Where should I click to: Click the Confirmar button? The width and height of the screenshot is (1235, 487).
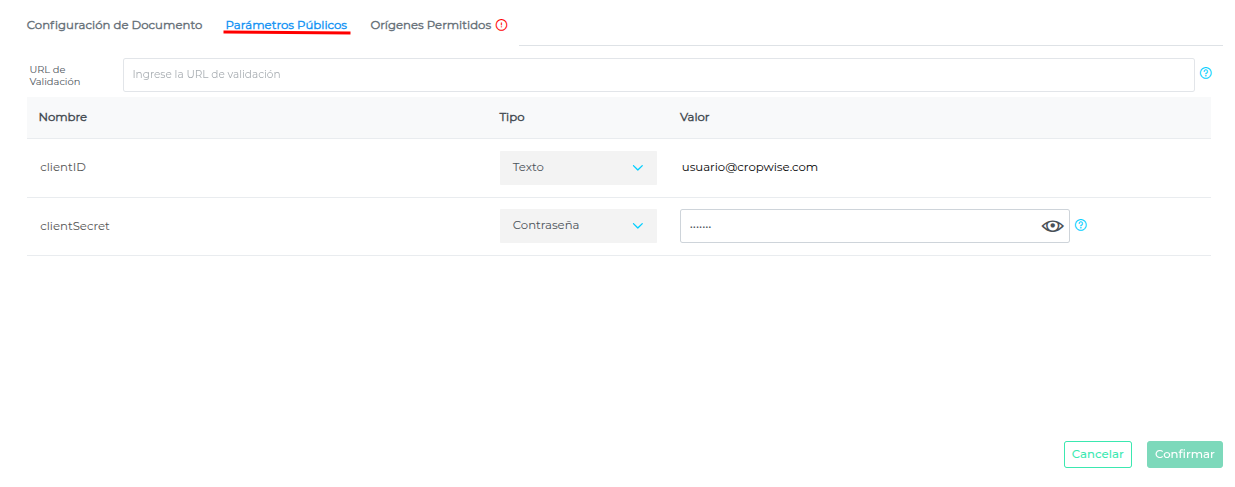click(x=1184, y=454)
